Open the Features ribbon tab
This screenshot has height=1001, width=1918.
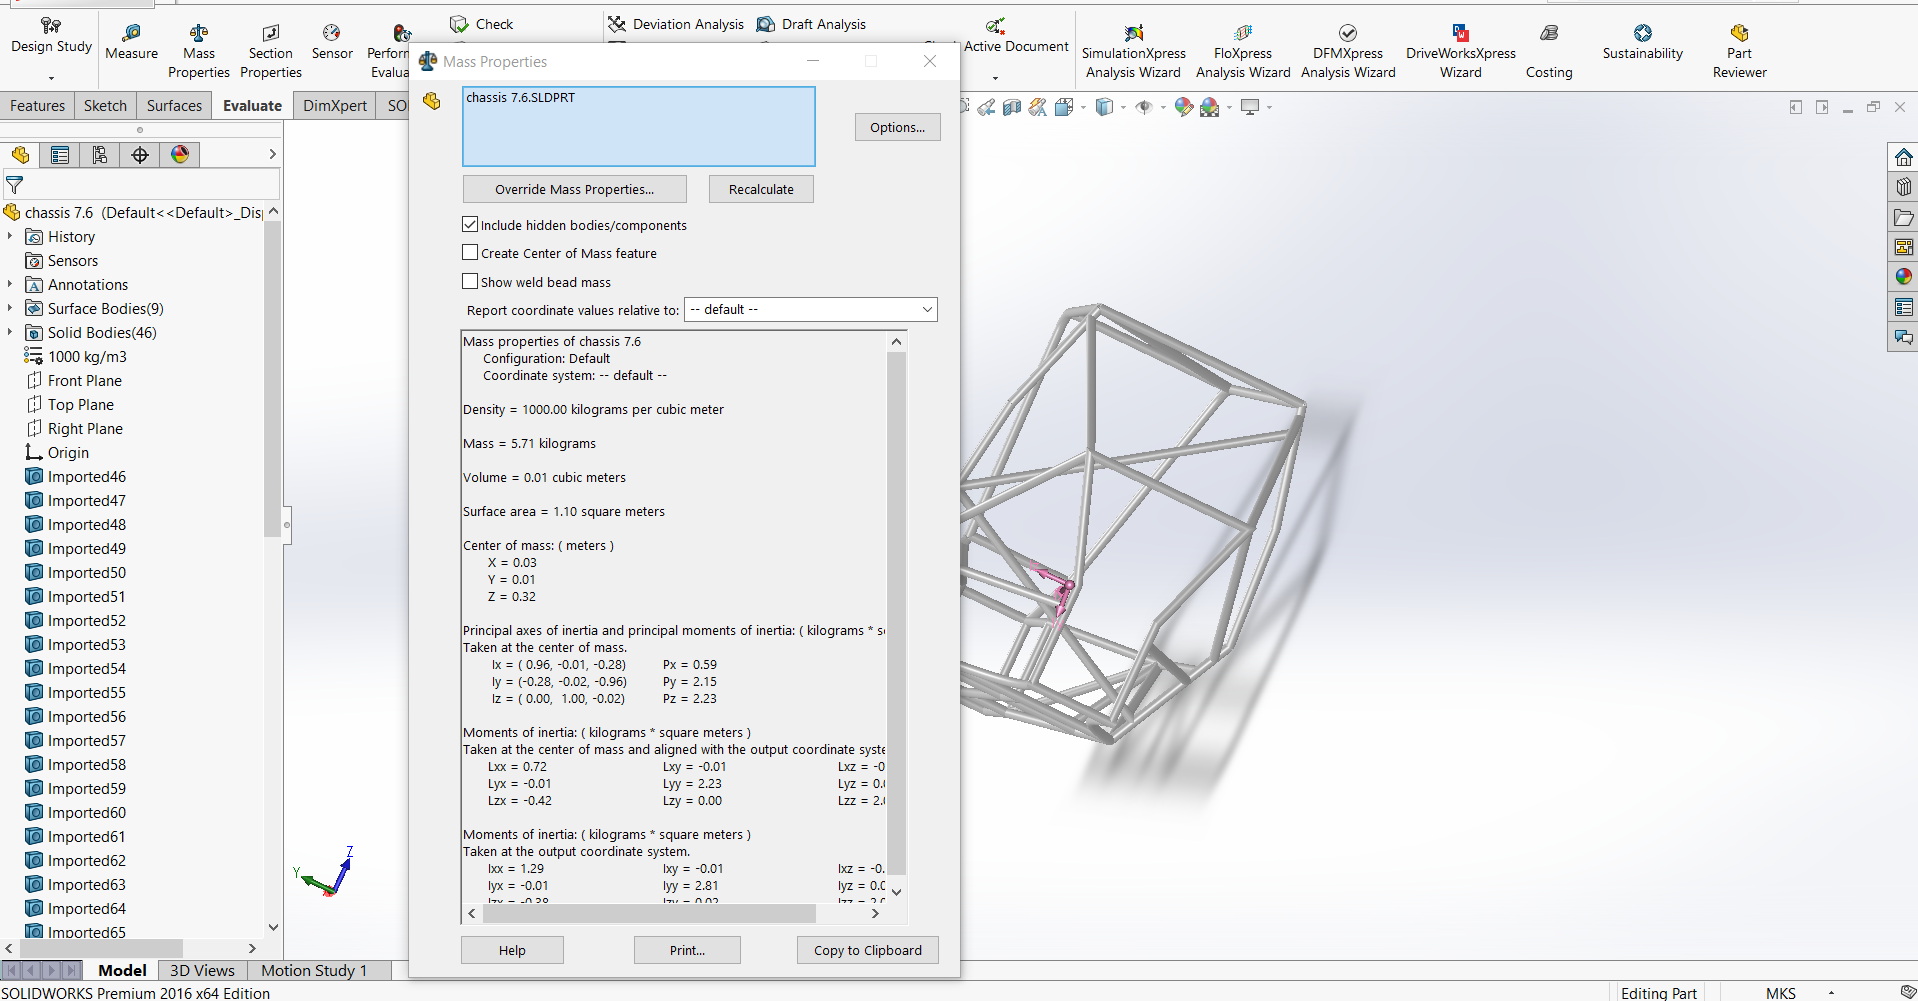coord(38,106)
